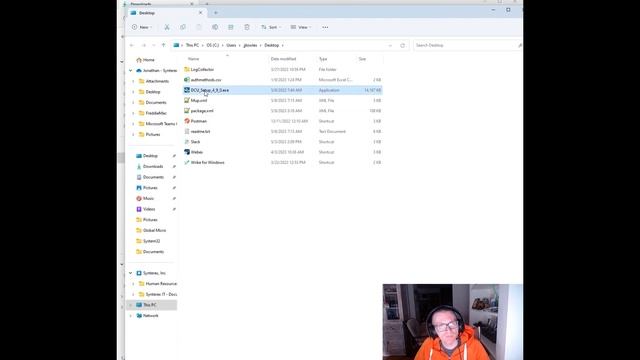Select the Postman shortcut icon
This screenshot has height=360, width=640.
tap(187, 121)
